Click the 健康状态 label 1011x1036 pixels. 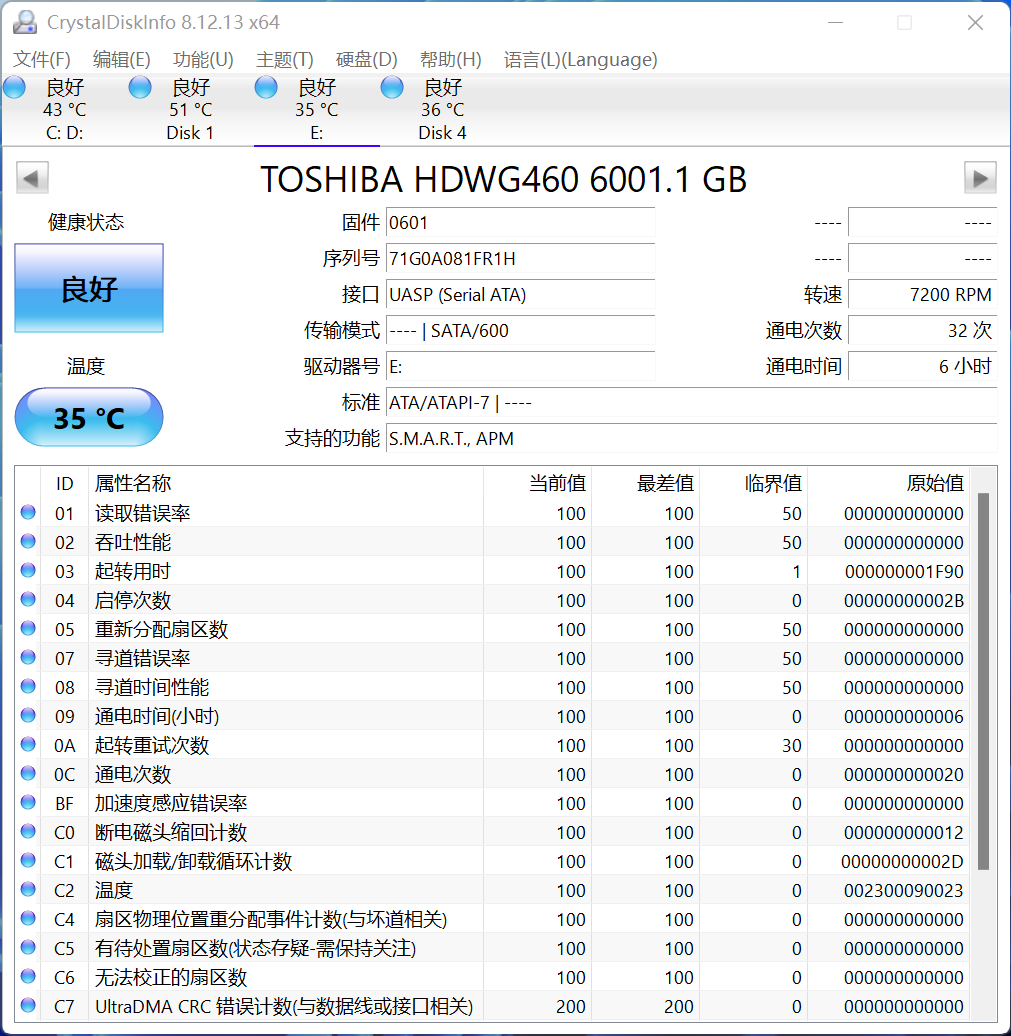[86, 223]
